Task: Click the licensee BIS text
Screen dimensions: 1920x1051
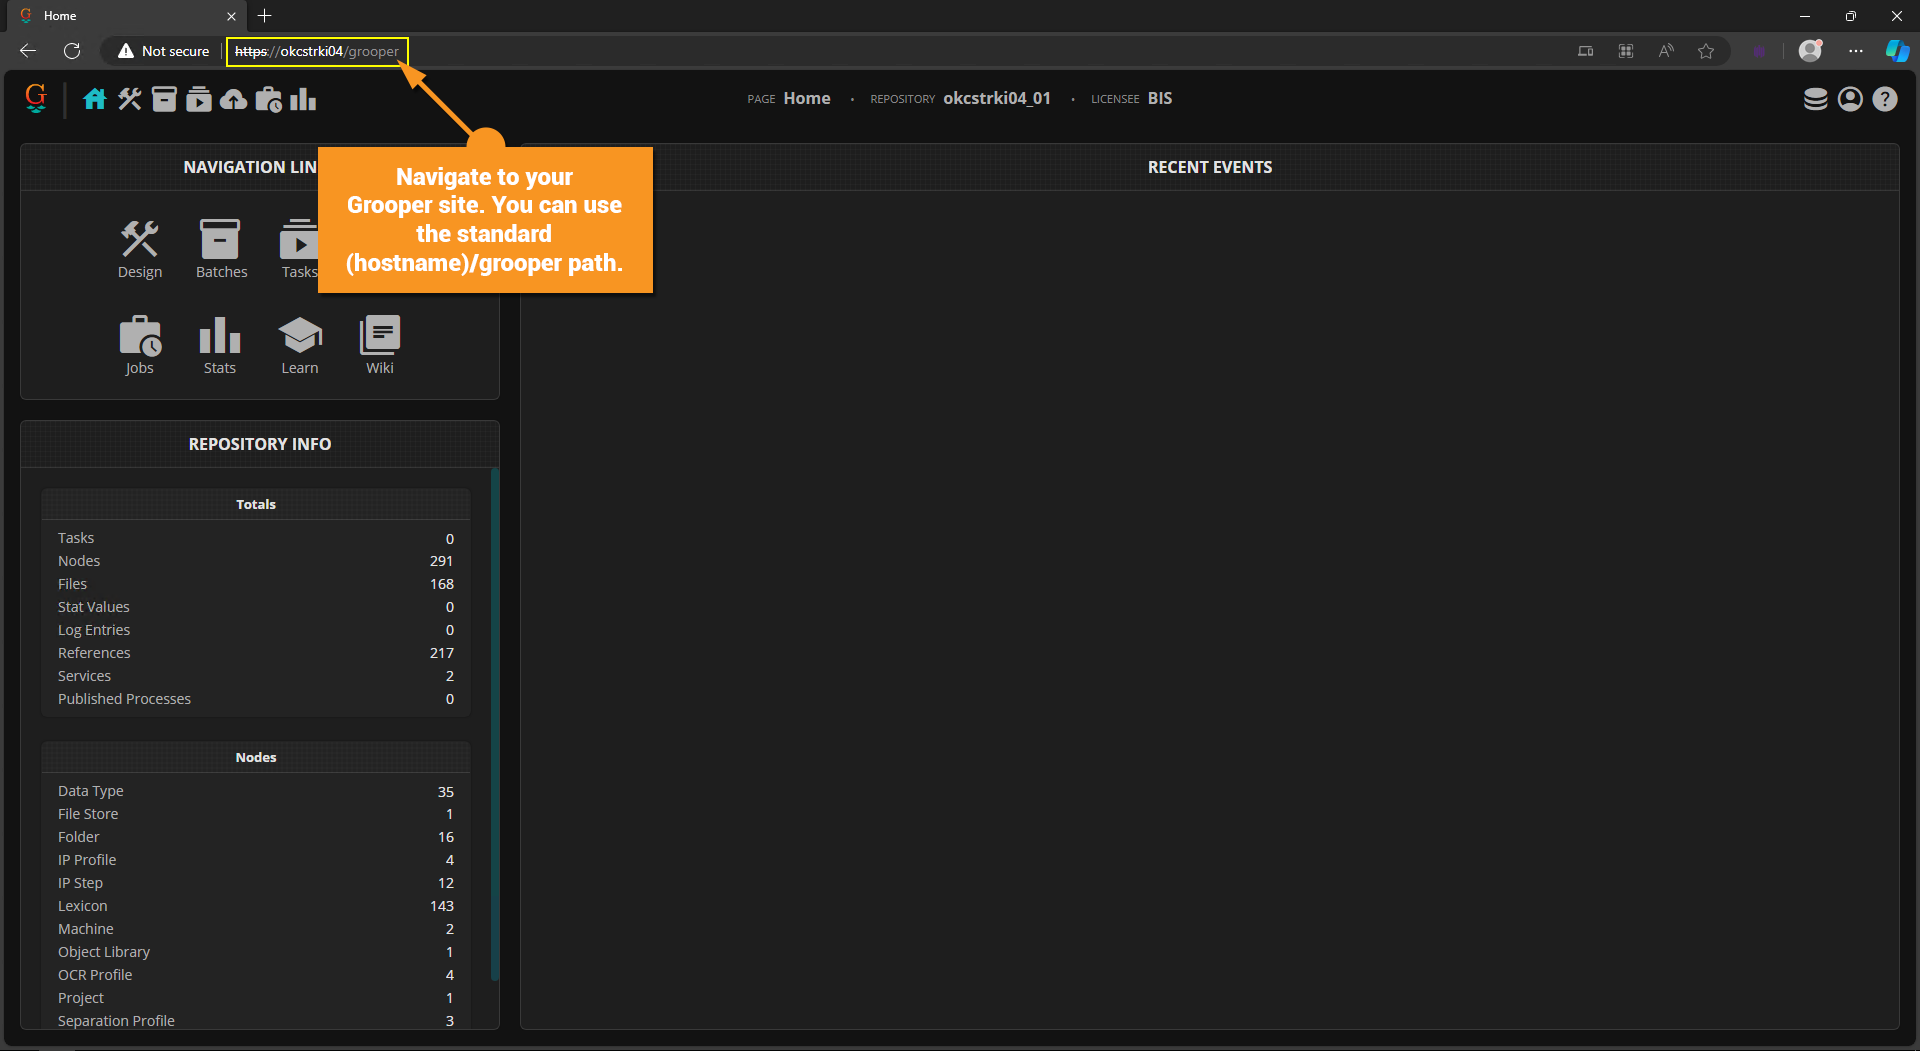Action: pos(1160,98)
